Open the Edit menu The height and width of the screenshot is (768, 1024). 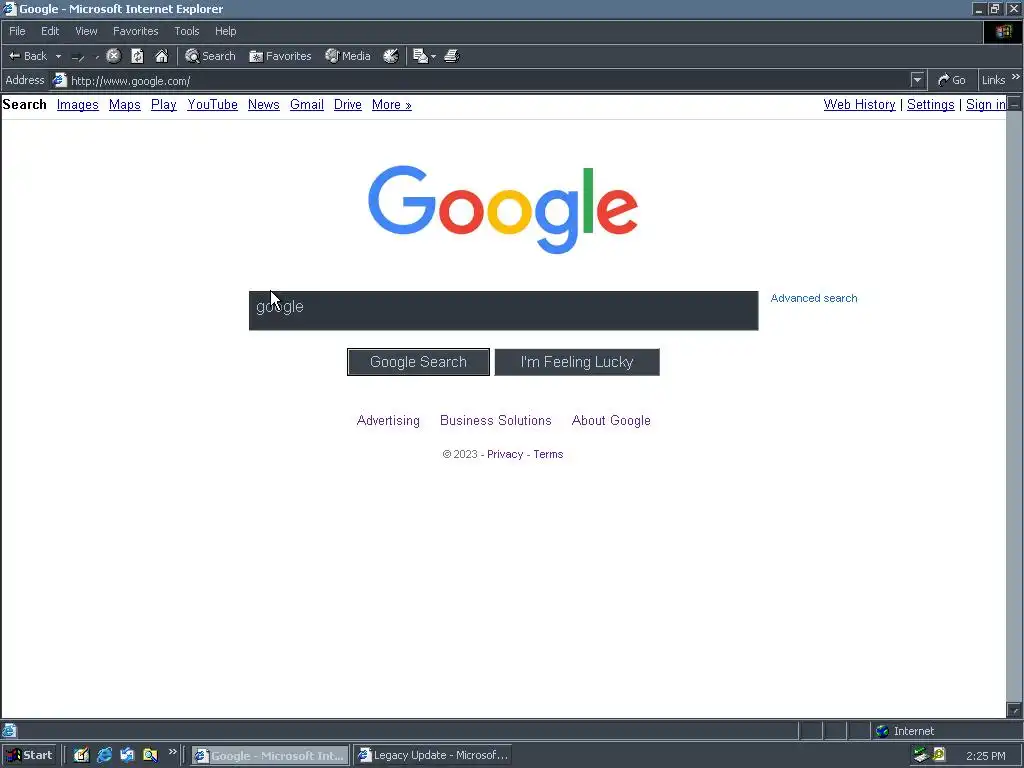coord(50,31)
